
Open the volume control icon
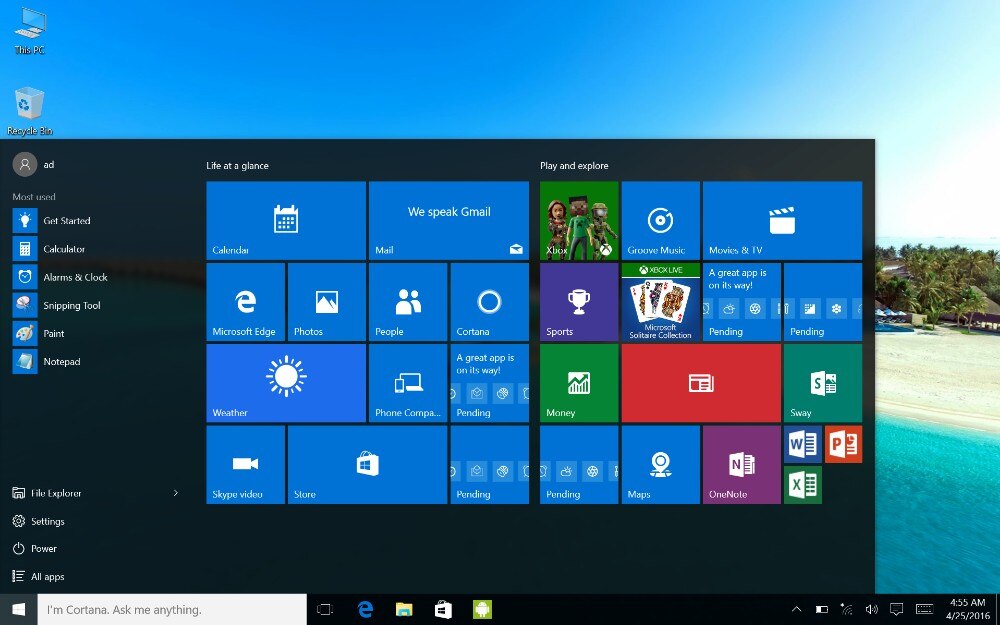(x=871, y=610)
